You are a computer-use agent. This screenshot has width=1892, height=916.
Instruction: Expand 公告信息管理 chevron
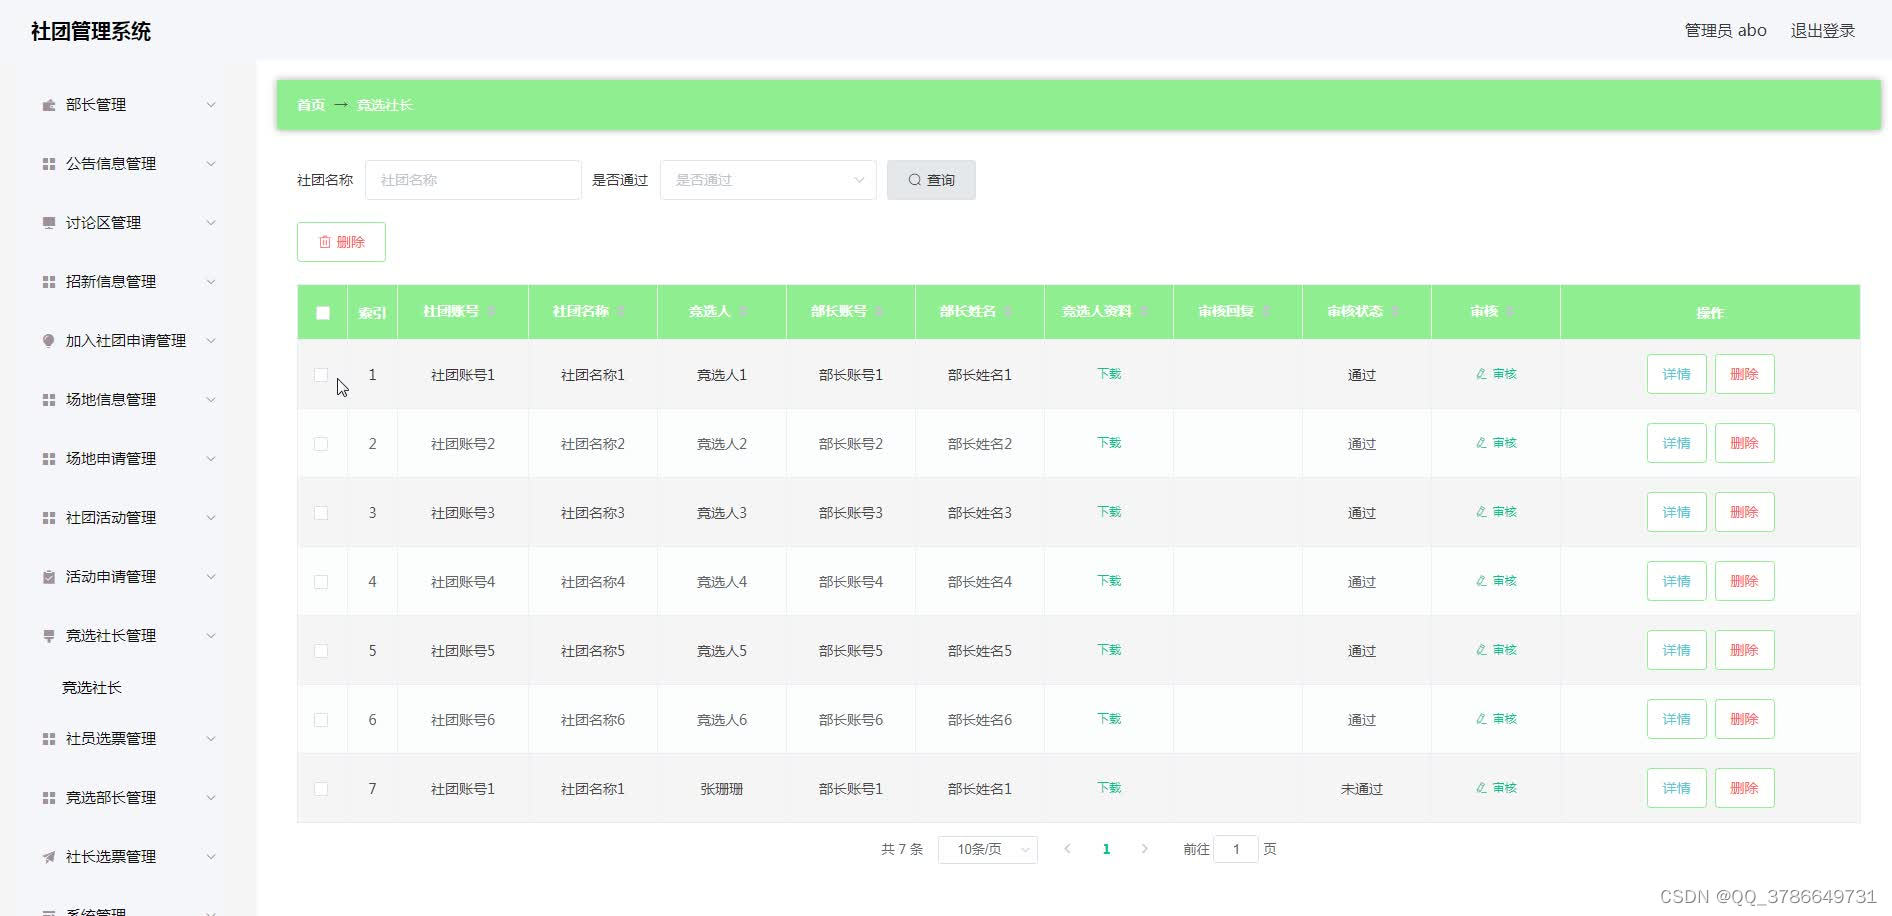click(211, 164)
